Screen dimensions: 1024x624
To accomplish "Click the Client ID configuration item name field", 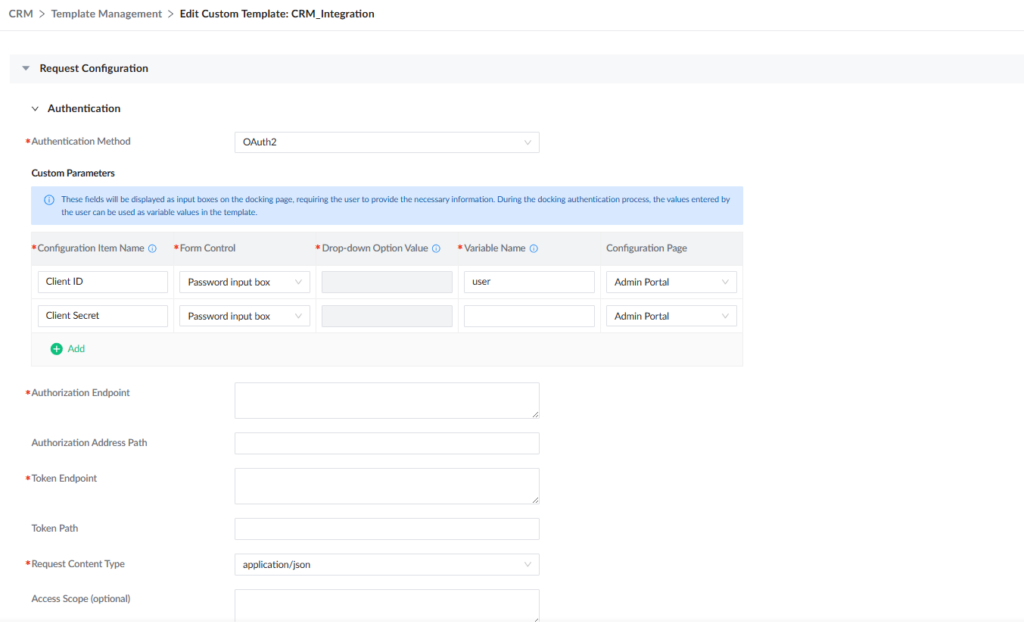I will click(x=103, y=282).
